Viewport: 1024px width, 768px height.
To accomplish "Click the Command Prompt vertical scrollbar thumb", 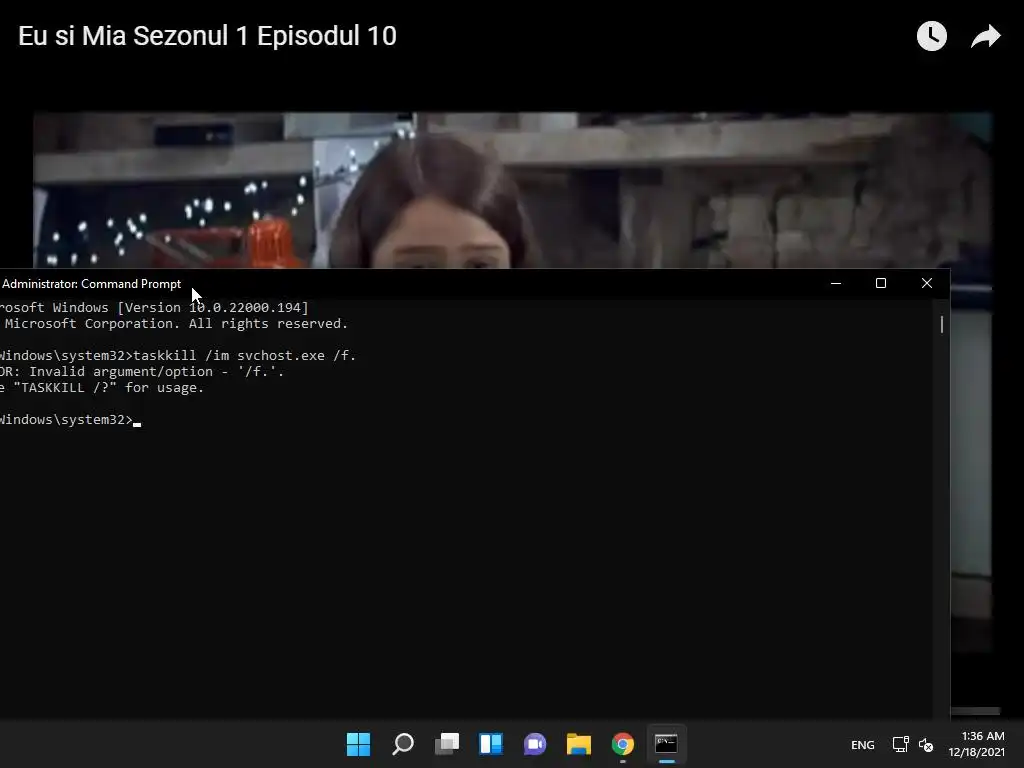I will [x=942, y=325].
